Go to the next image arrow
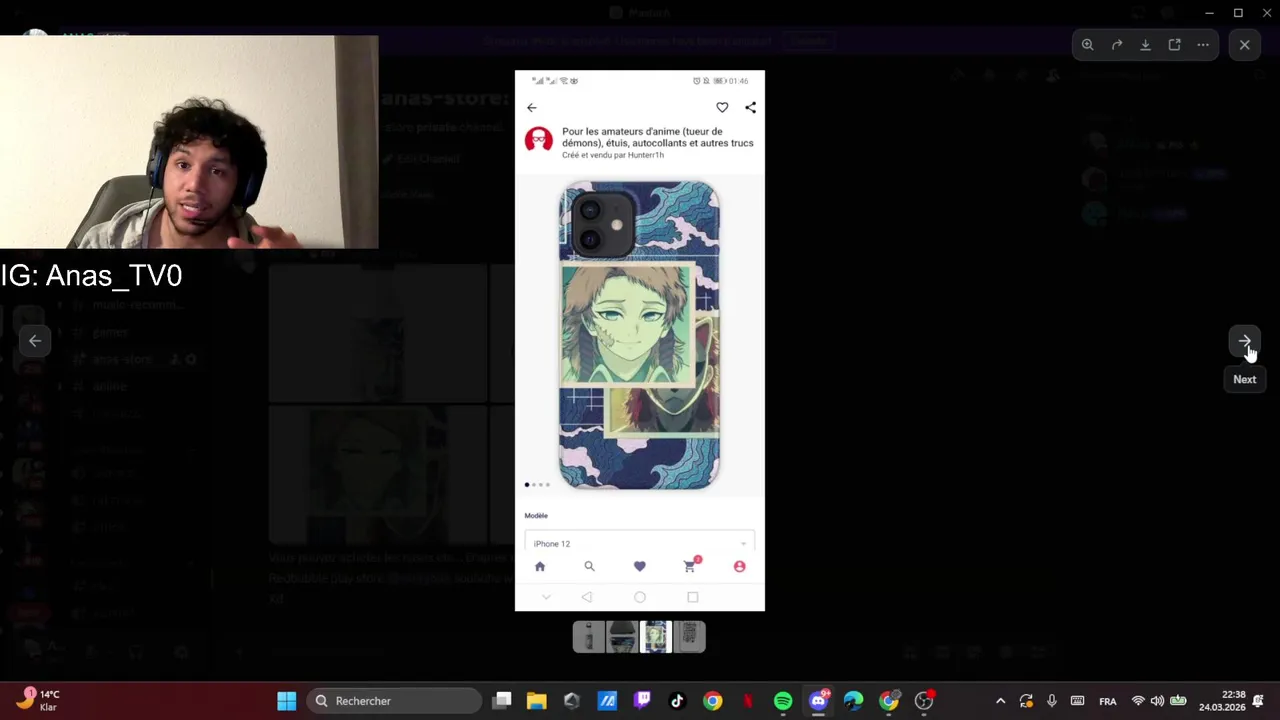This screenshot has height=720, width=1280. pos(1244,341)
